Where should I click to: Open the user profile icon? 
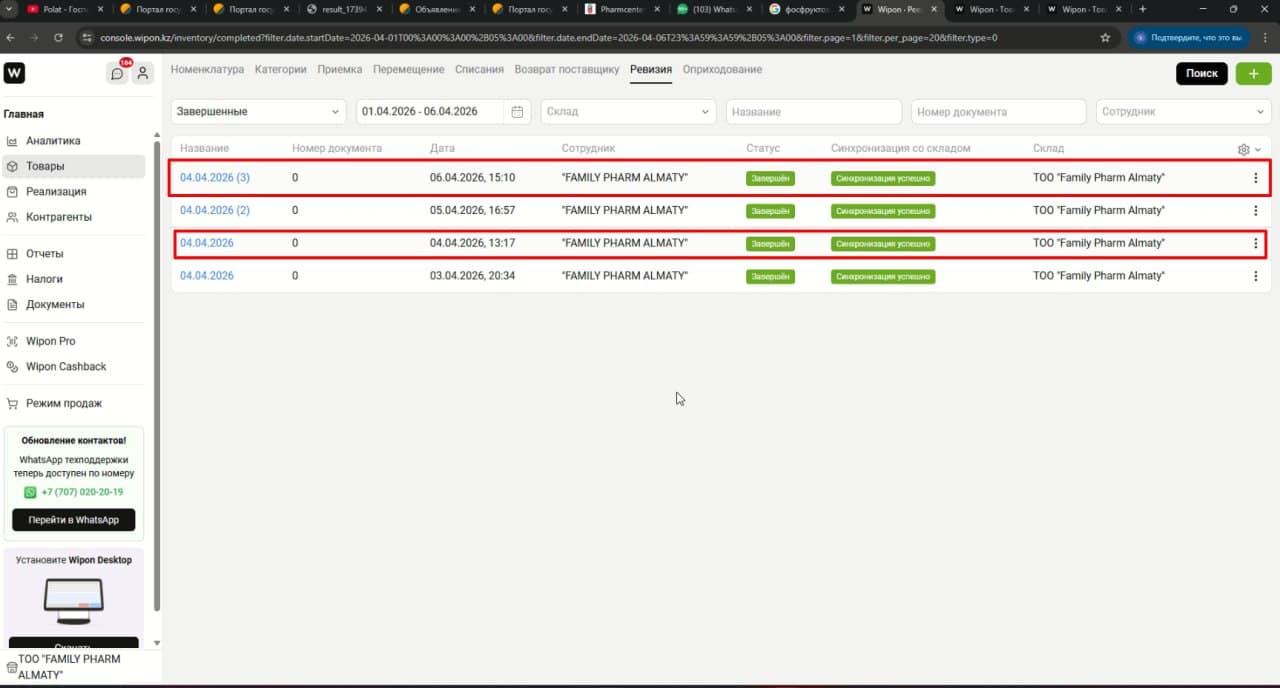[x=143, y=73]
